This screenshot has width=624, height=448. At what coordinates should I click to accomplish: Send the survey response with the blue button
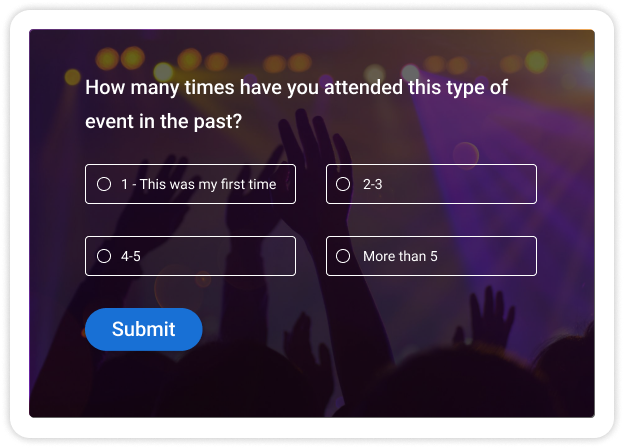tap(144, 329)
